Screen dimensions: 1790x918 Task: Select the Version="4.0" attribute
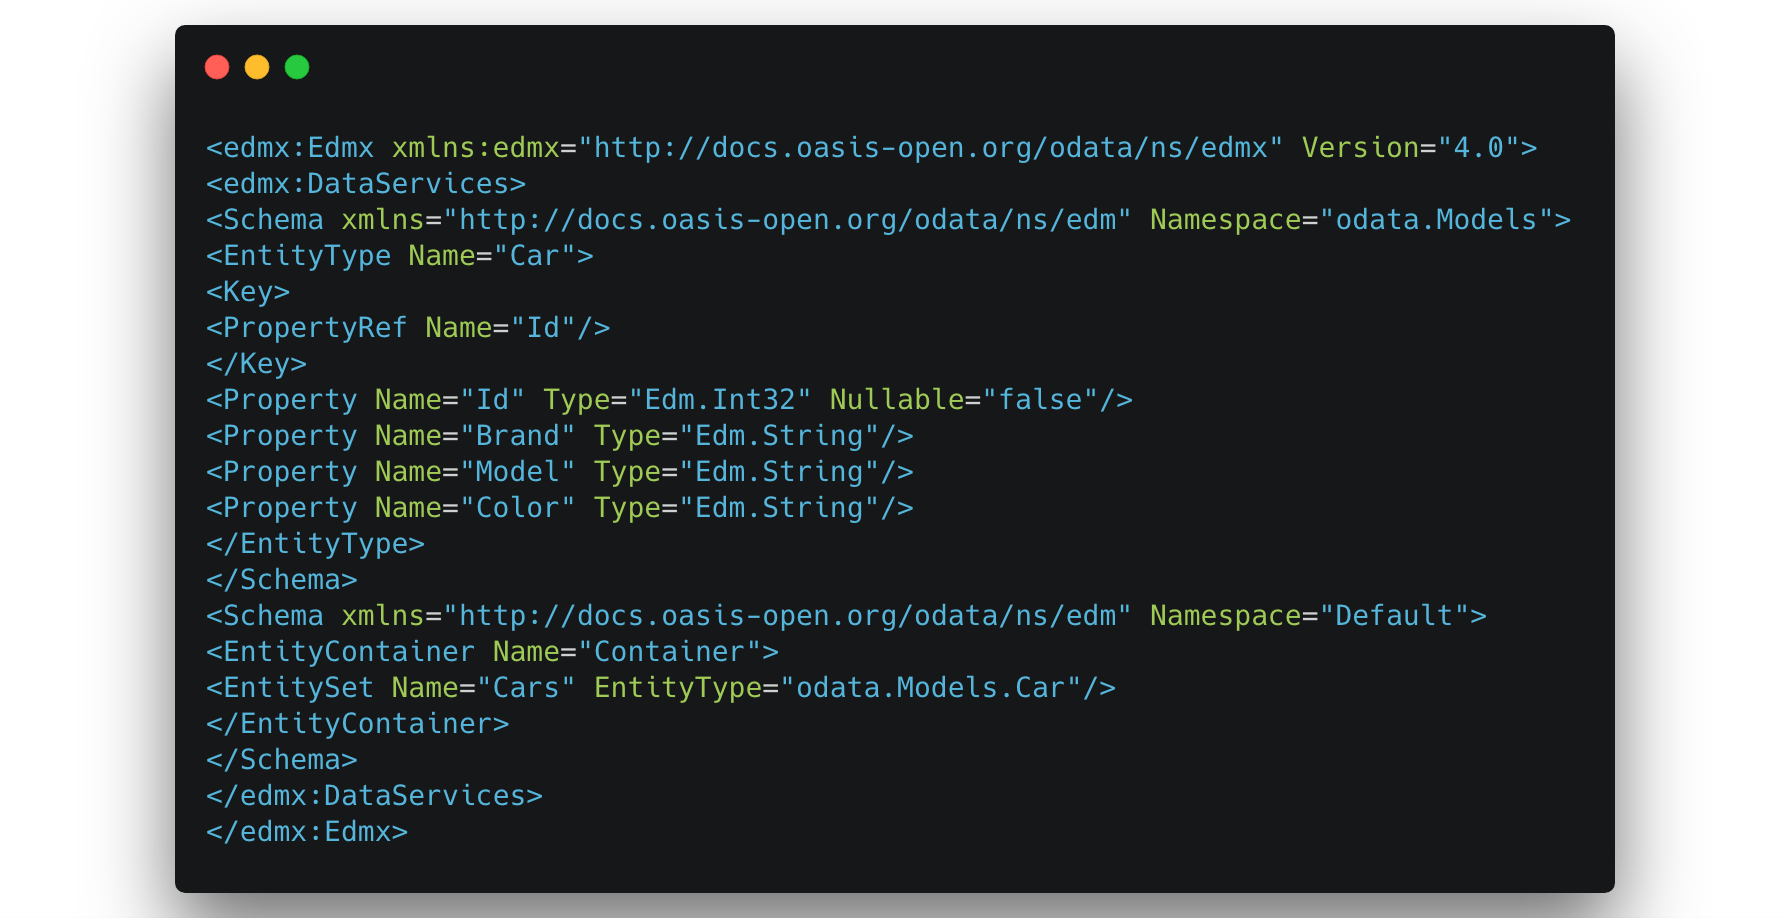[x=1410, y=148]
